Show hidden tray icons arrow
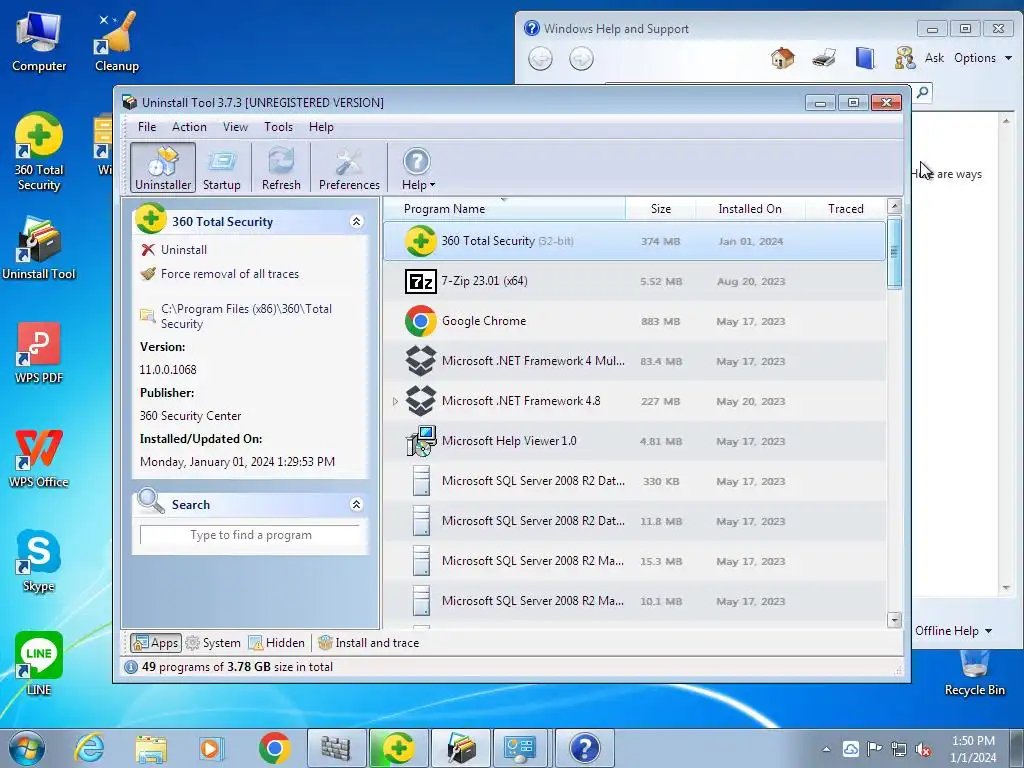Image resolution: width=1024 pixels, height=768 pixels. coord(826,749)
